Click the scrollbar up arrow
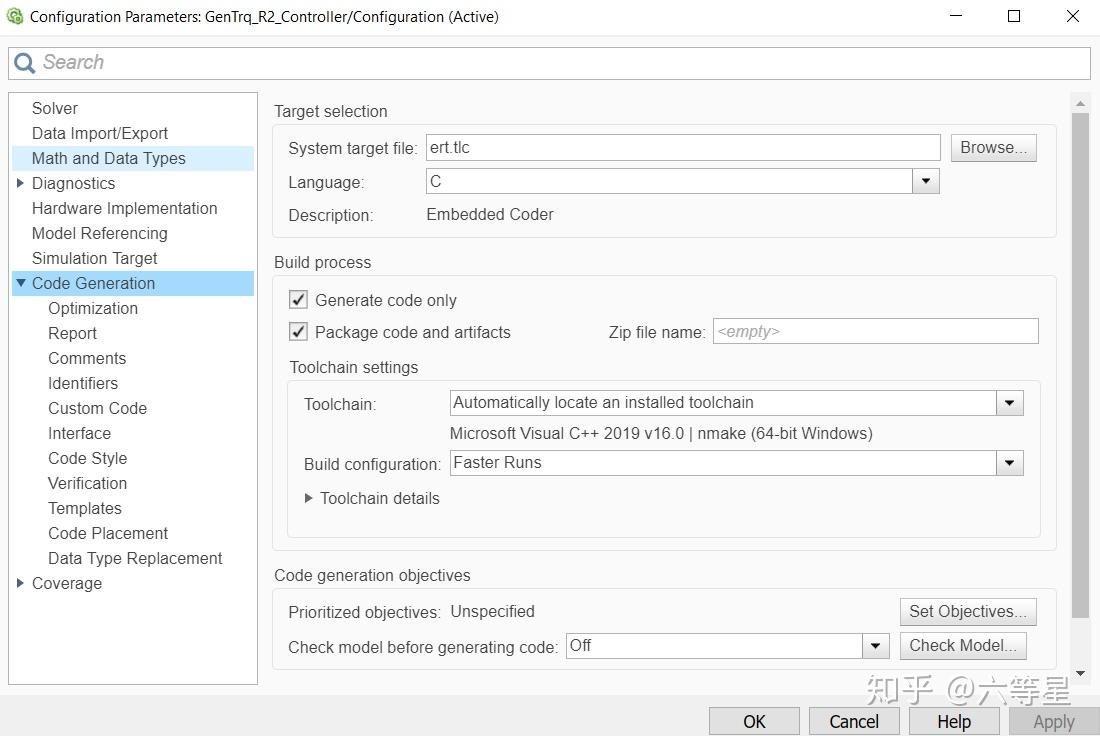1100x736 pixels. 1080,103
